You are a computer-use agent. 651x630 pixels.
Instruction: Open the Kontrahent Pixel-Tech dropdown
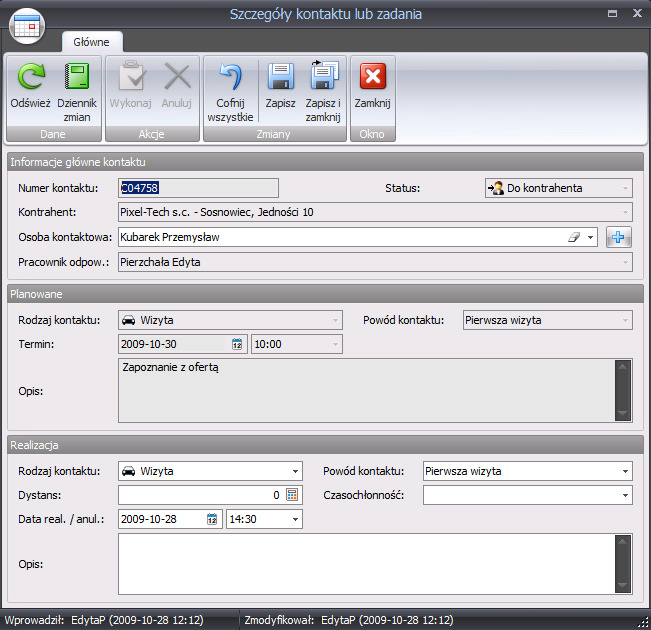625,212
